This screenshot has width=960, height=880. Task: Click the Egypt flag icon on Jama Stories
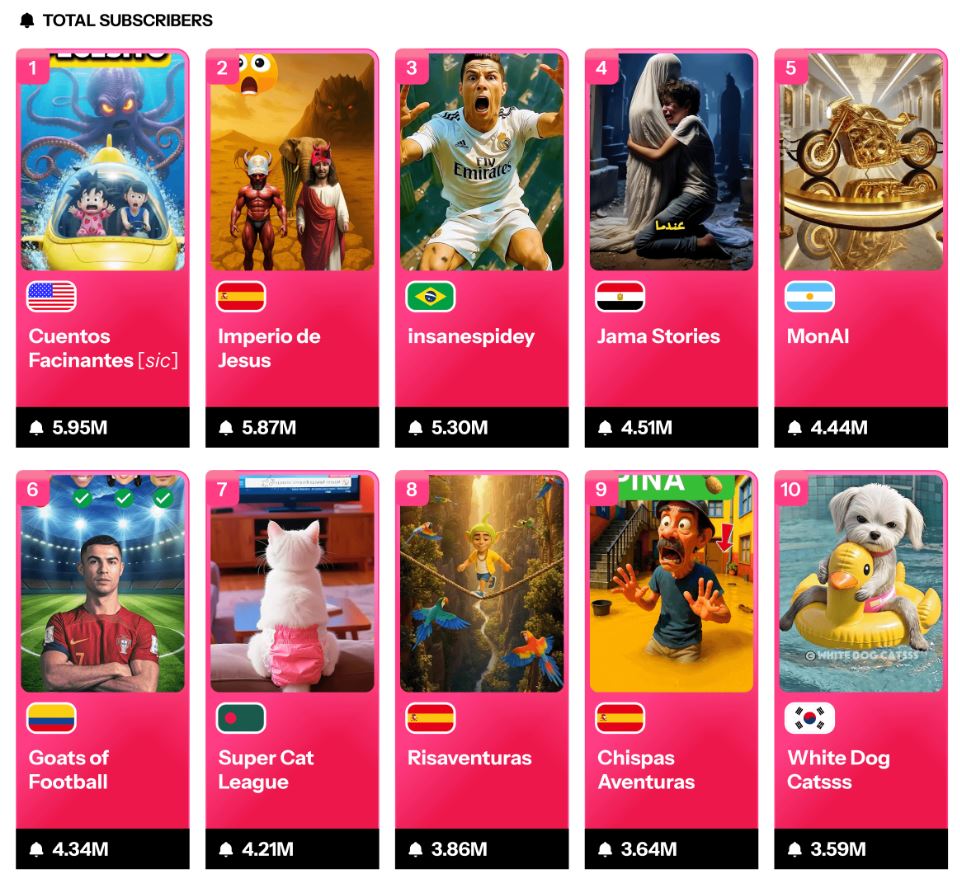[x=620, y=296]
